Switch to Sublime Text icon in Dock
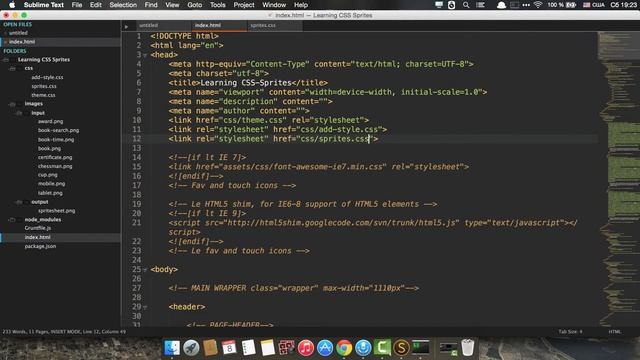 (x=401, y=348)
